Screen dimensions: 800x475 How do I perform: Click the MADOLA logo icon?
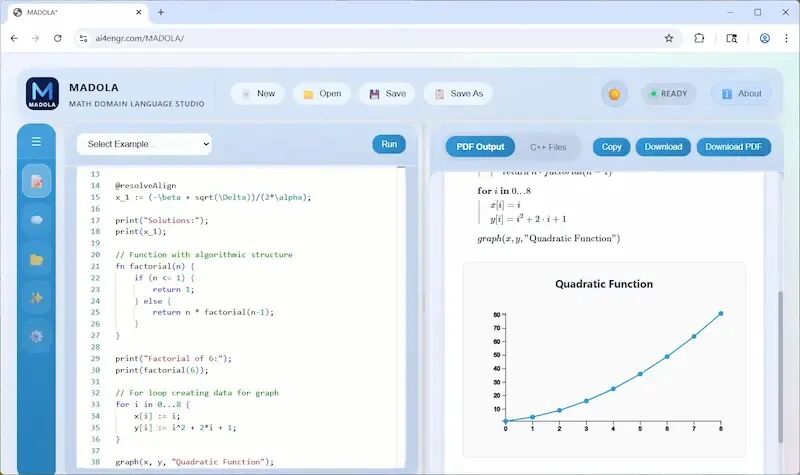[42, 93]
